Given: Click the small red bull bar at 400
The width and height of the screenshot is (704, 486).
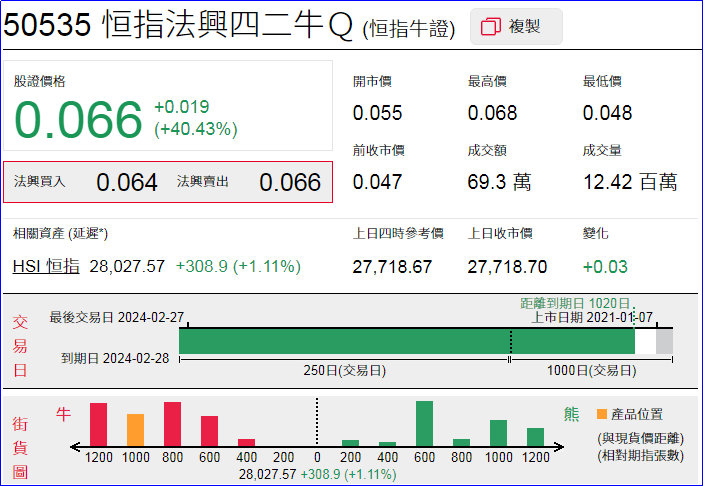Looking at the screenshot, I should point(246,443).
